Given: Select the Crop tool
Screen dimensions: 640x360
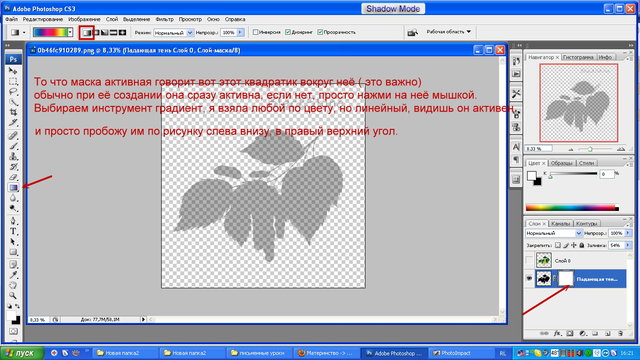Looking at the screenshot, I should [13, 112].
